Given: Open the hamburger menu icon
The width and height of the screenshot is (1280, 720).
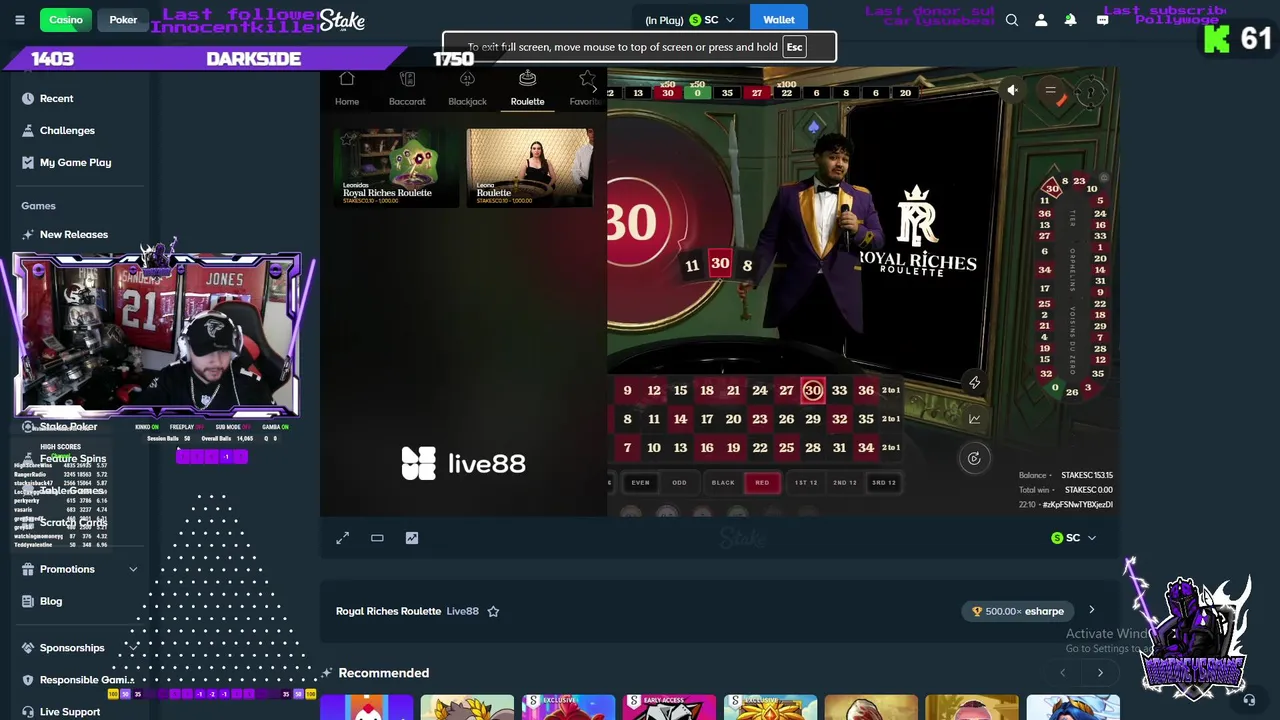Looking at the screenshot, I should coord(19,20).
